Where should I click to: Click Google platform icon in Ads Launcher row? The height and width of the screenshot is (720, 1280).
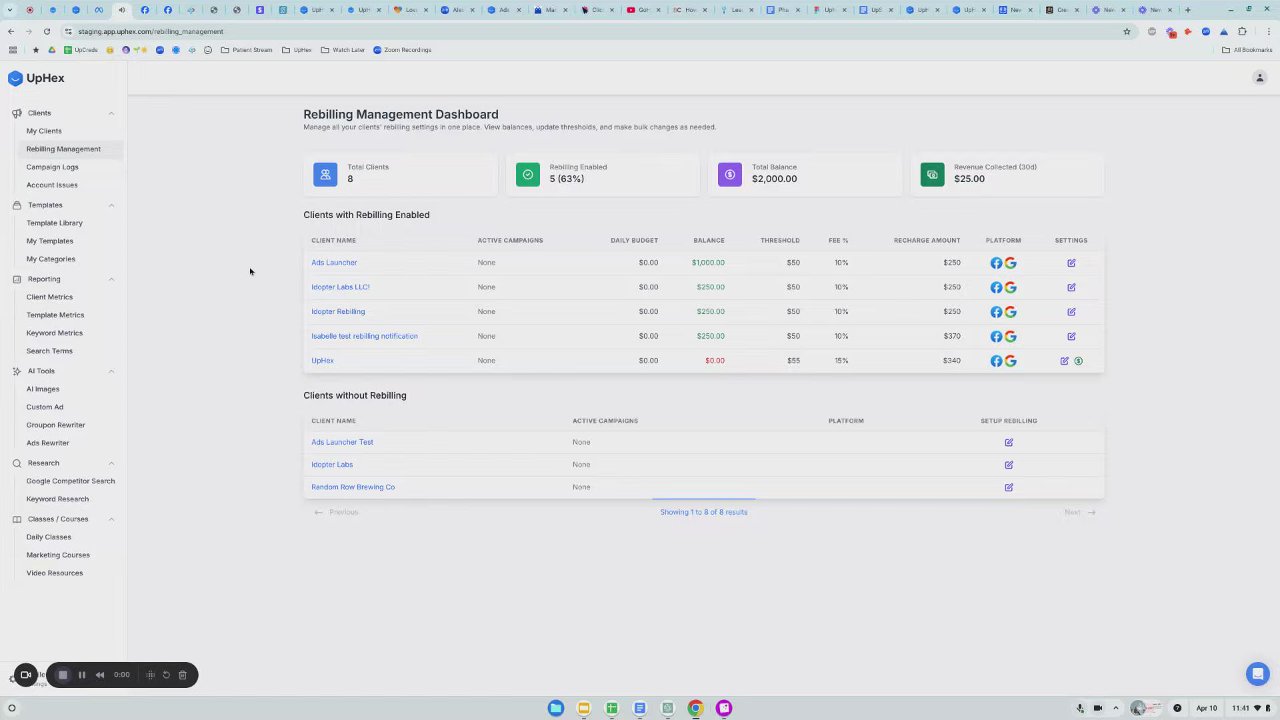(x=1010, y=263)
